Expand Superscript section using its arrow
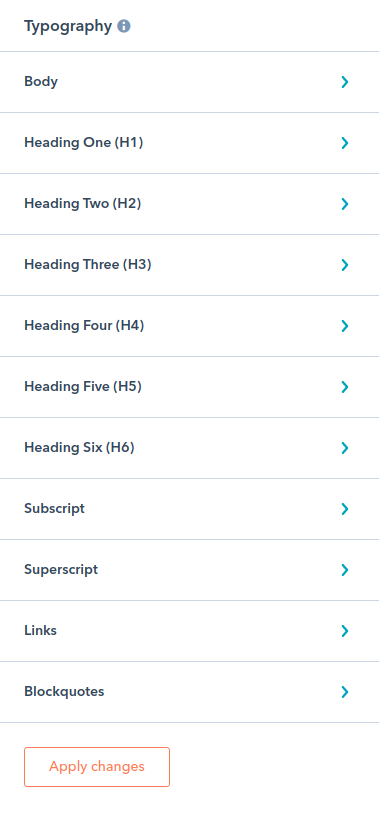Viewport: 379px width, 831px height. coord(345,570)
